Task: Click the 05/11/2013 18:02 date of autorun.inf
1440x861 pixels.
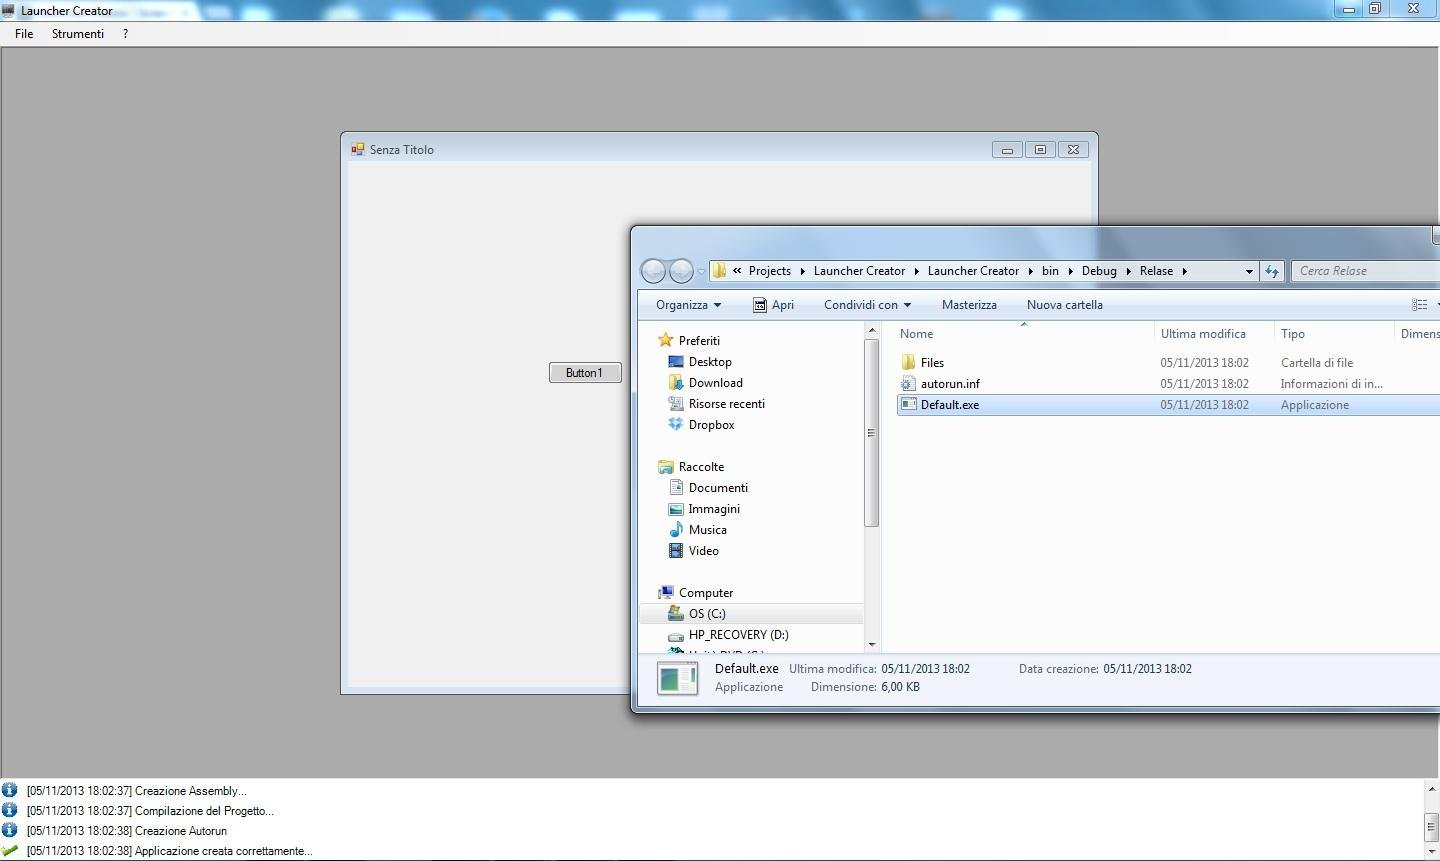Action: pos(1204,384)
